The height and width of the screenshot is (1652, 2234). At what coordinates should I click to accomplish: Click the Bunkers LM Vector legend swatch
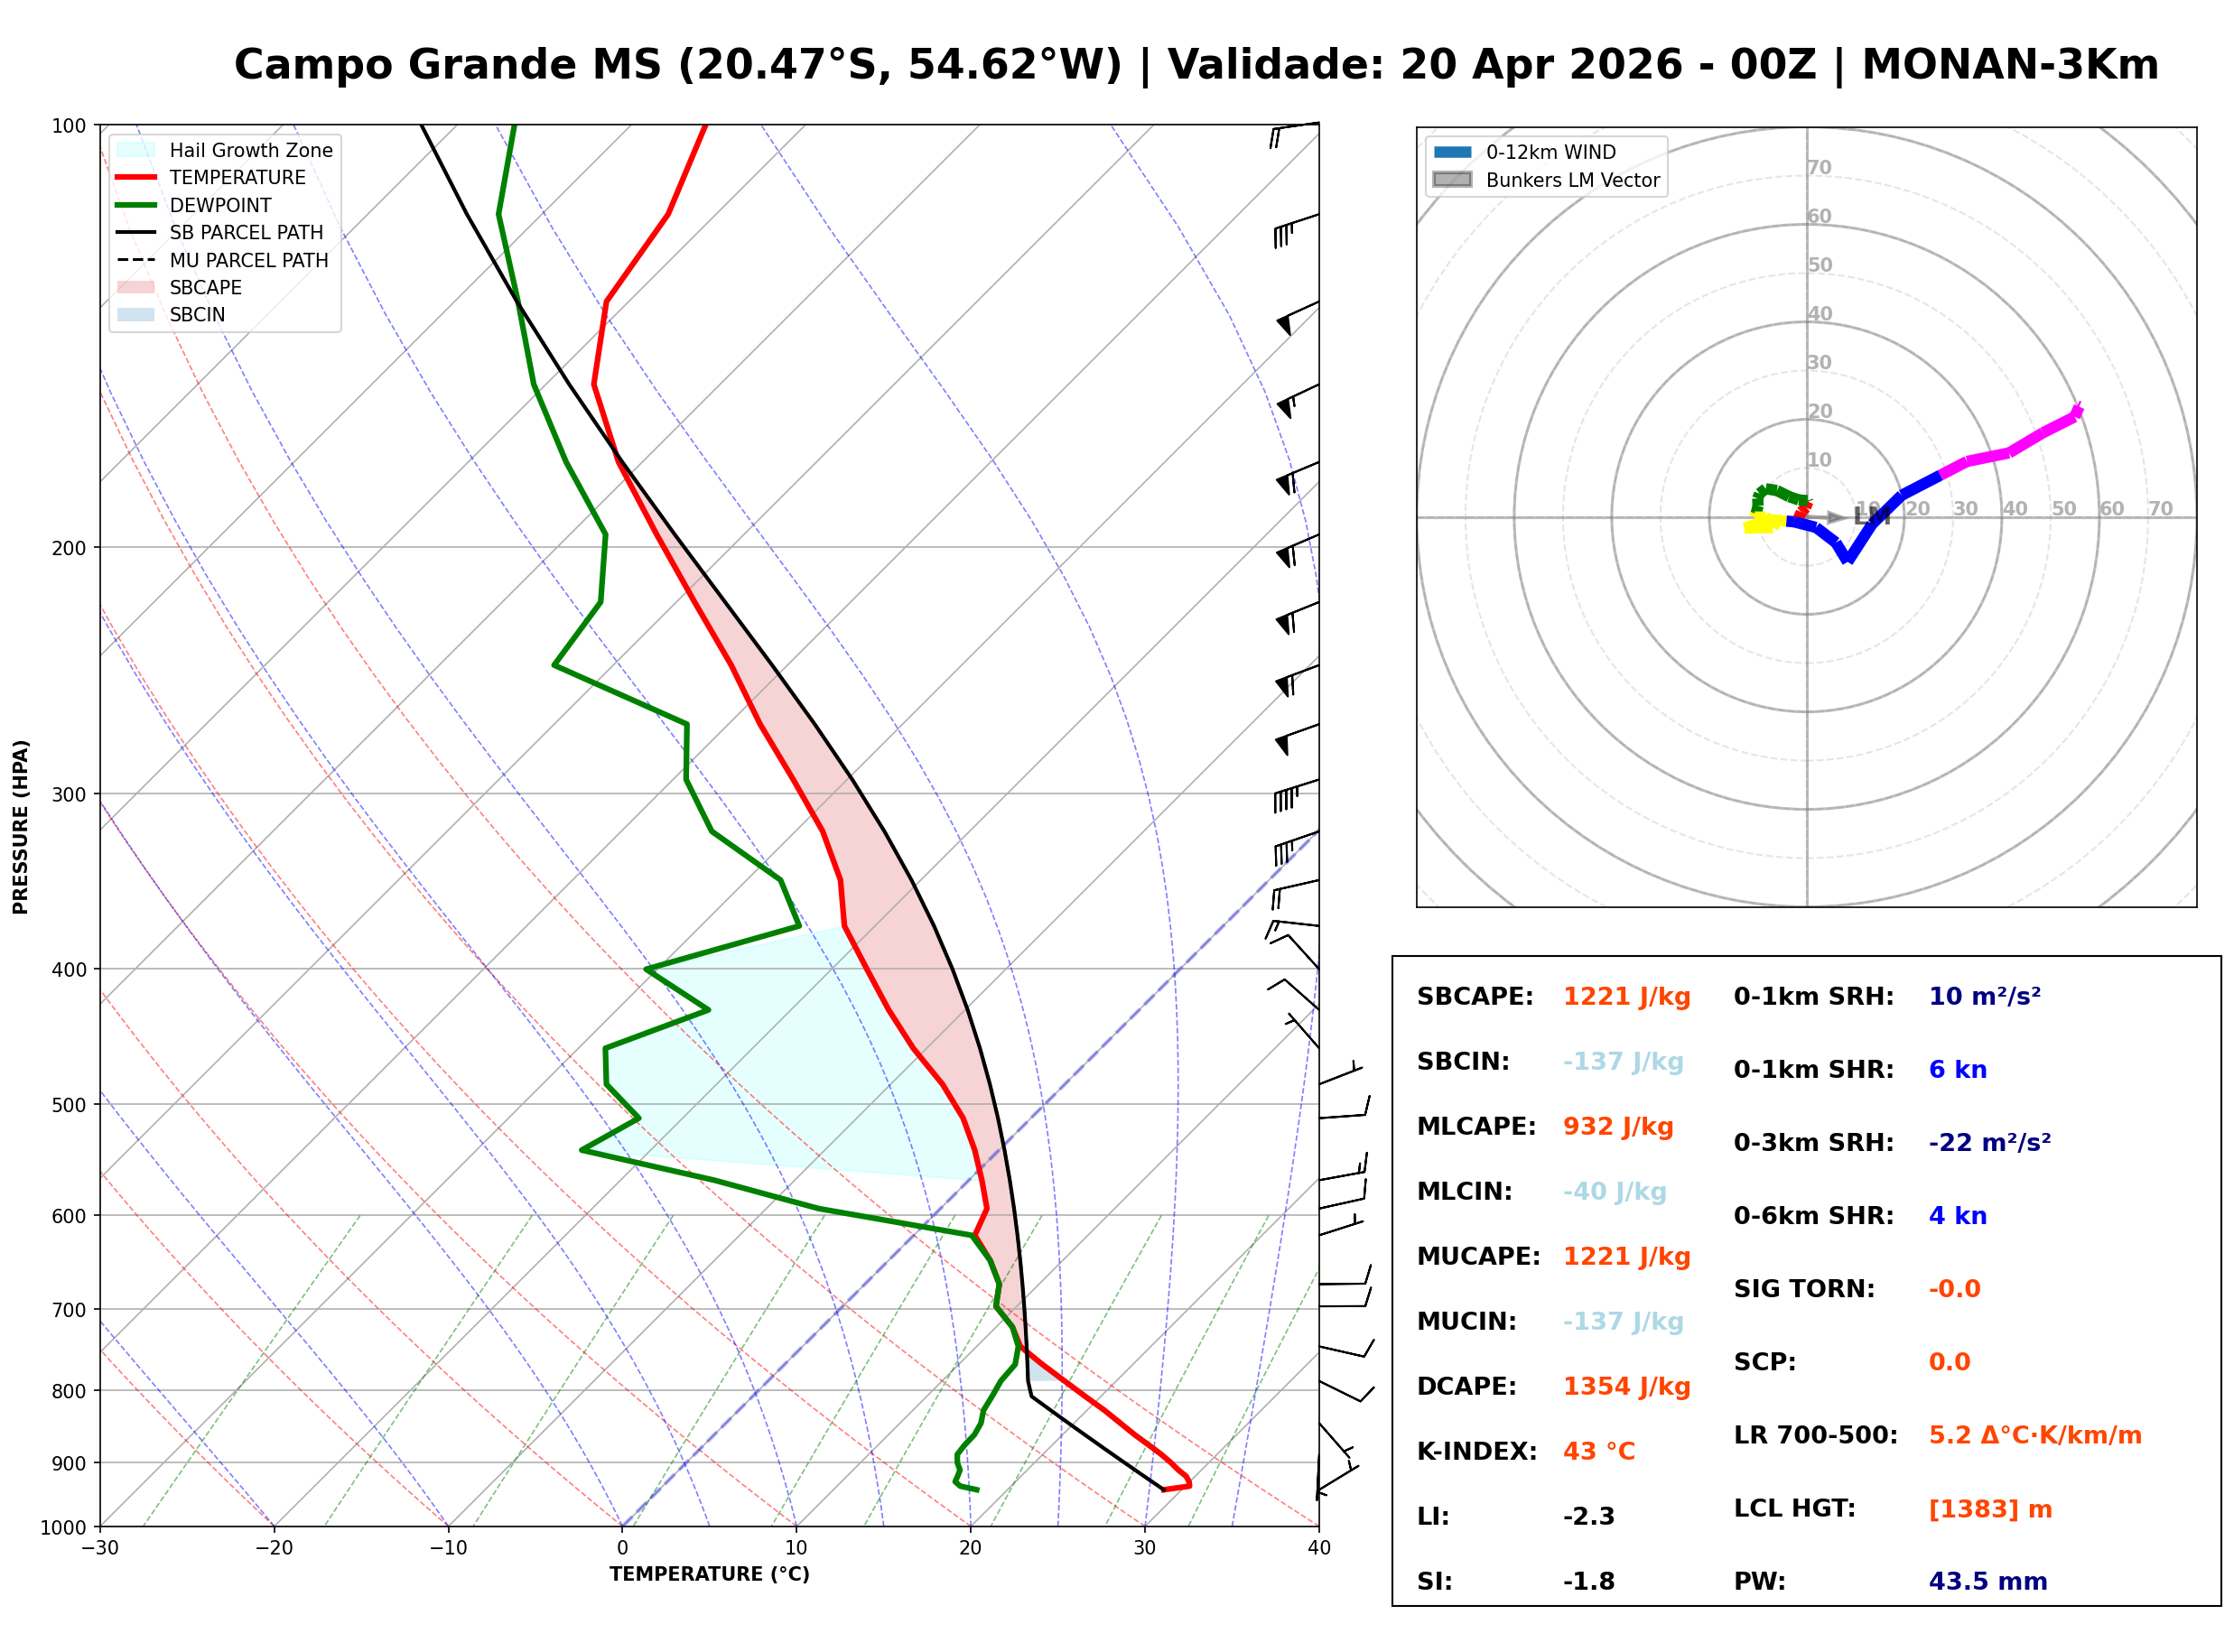(x=1453, y=180)
